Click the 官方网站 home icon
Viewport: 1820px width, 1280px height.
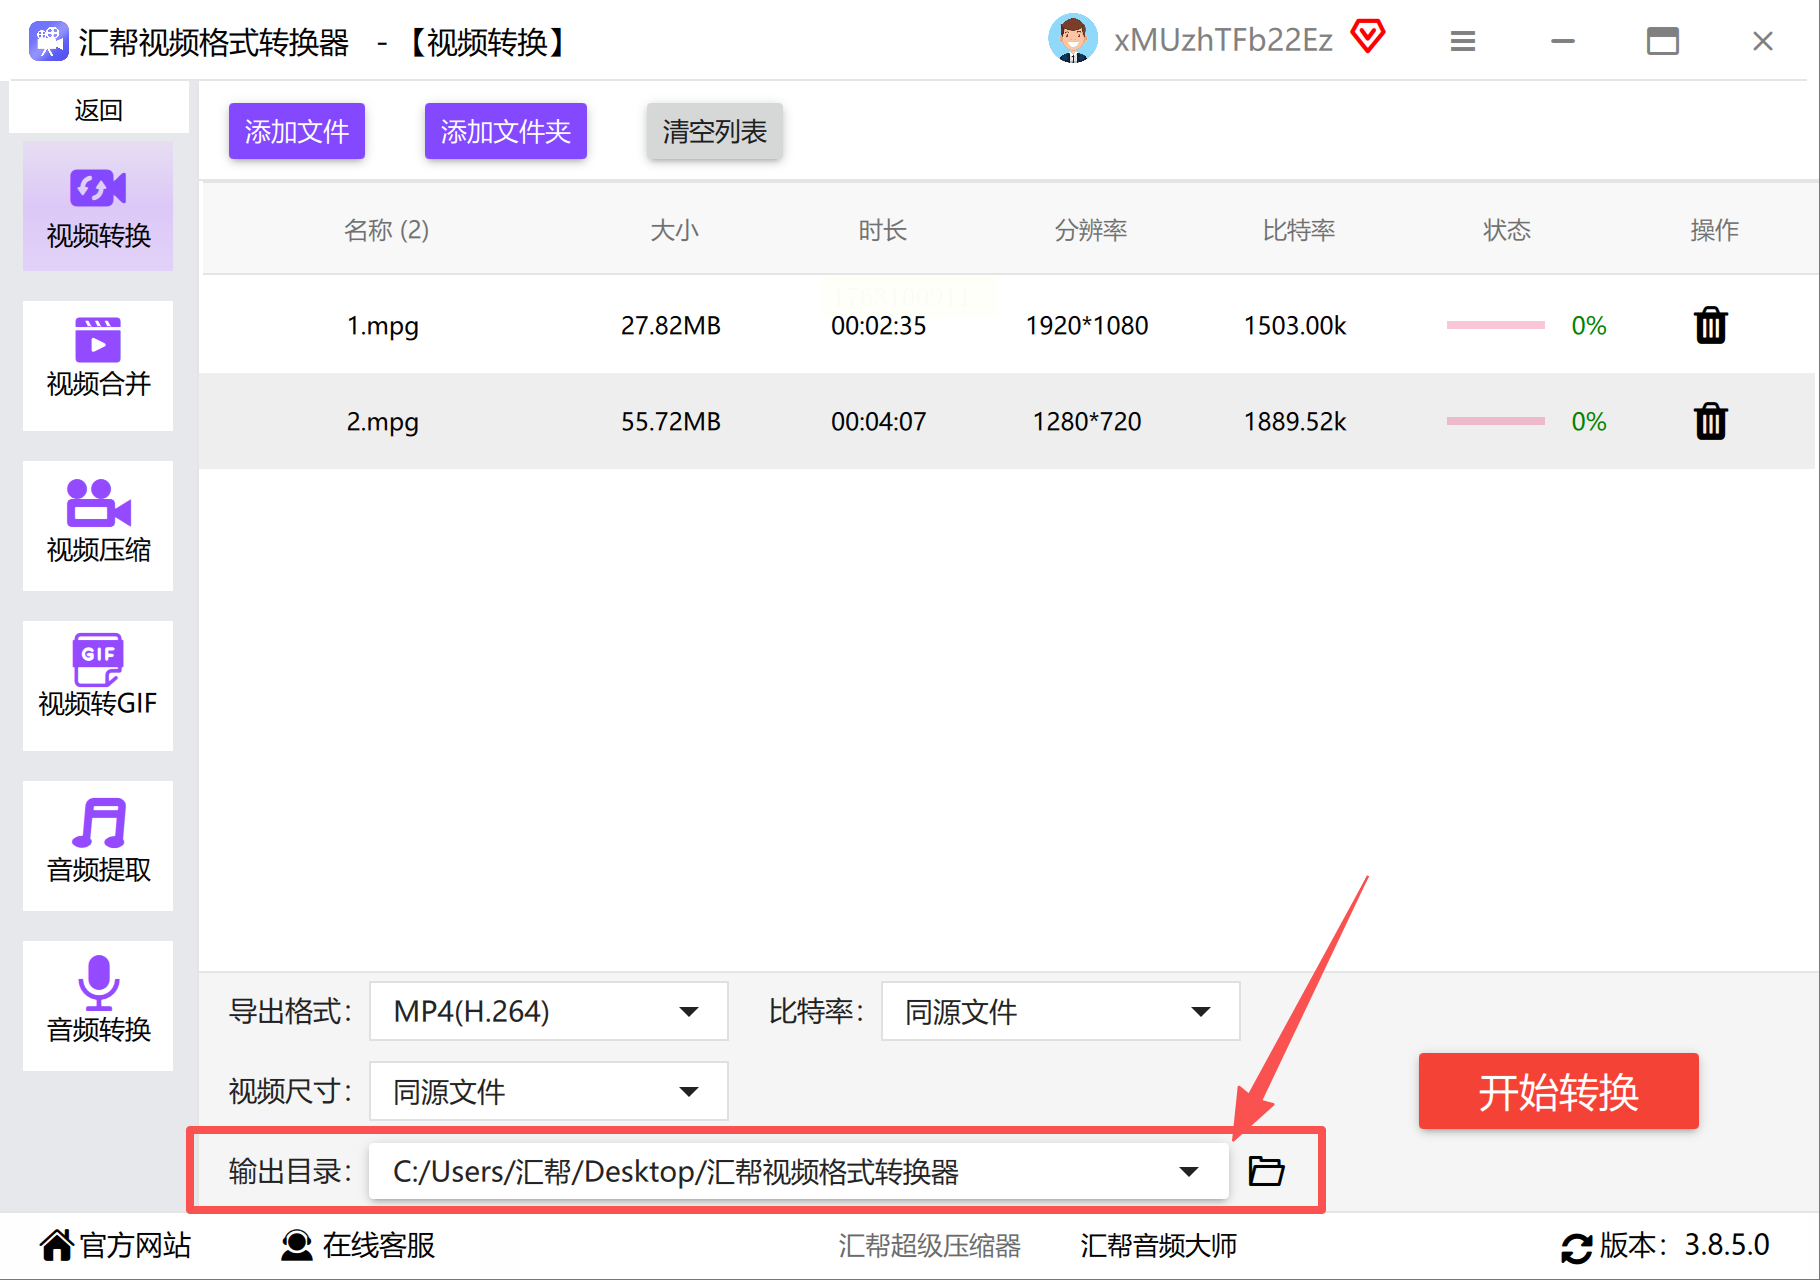pos(57,1245)
